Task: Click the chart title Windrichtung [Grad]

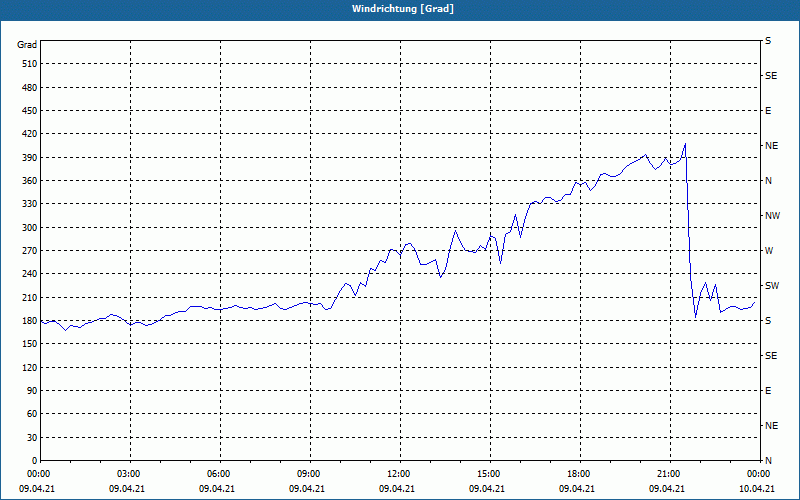Action: [403, 9]
